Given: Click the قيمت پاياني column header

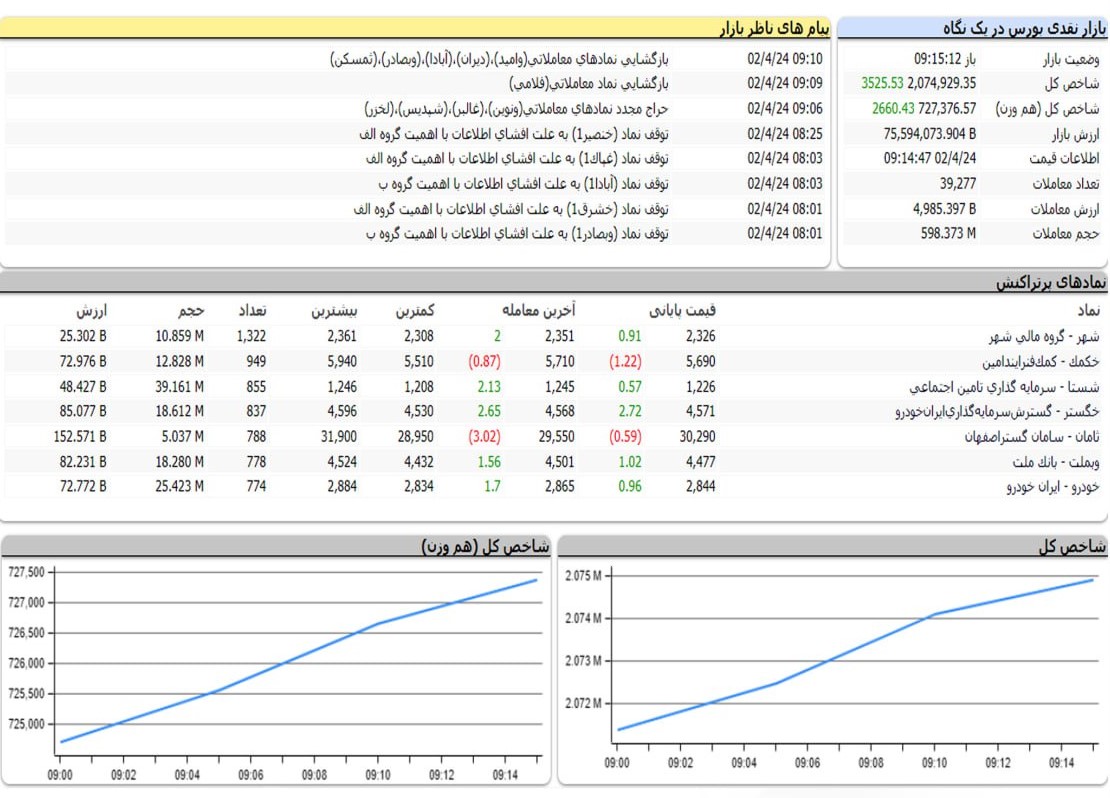Looking at the screenshot, I should [x=682, y=310].
